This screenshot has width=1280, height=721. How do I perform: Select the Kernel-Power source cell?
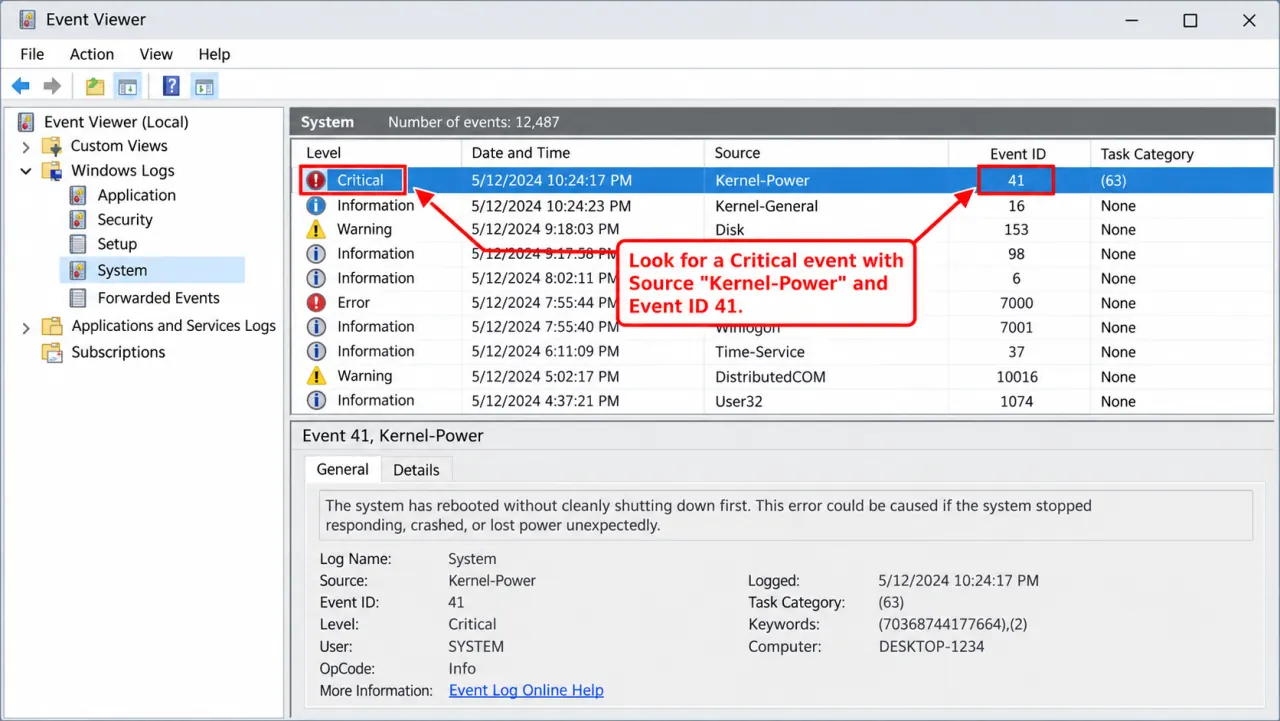click(x=762, y=181)
